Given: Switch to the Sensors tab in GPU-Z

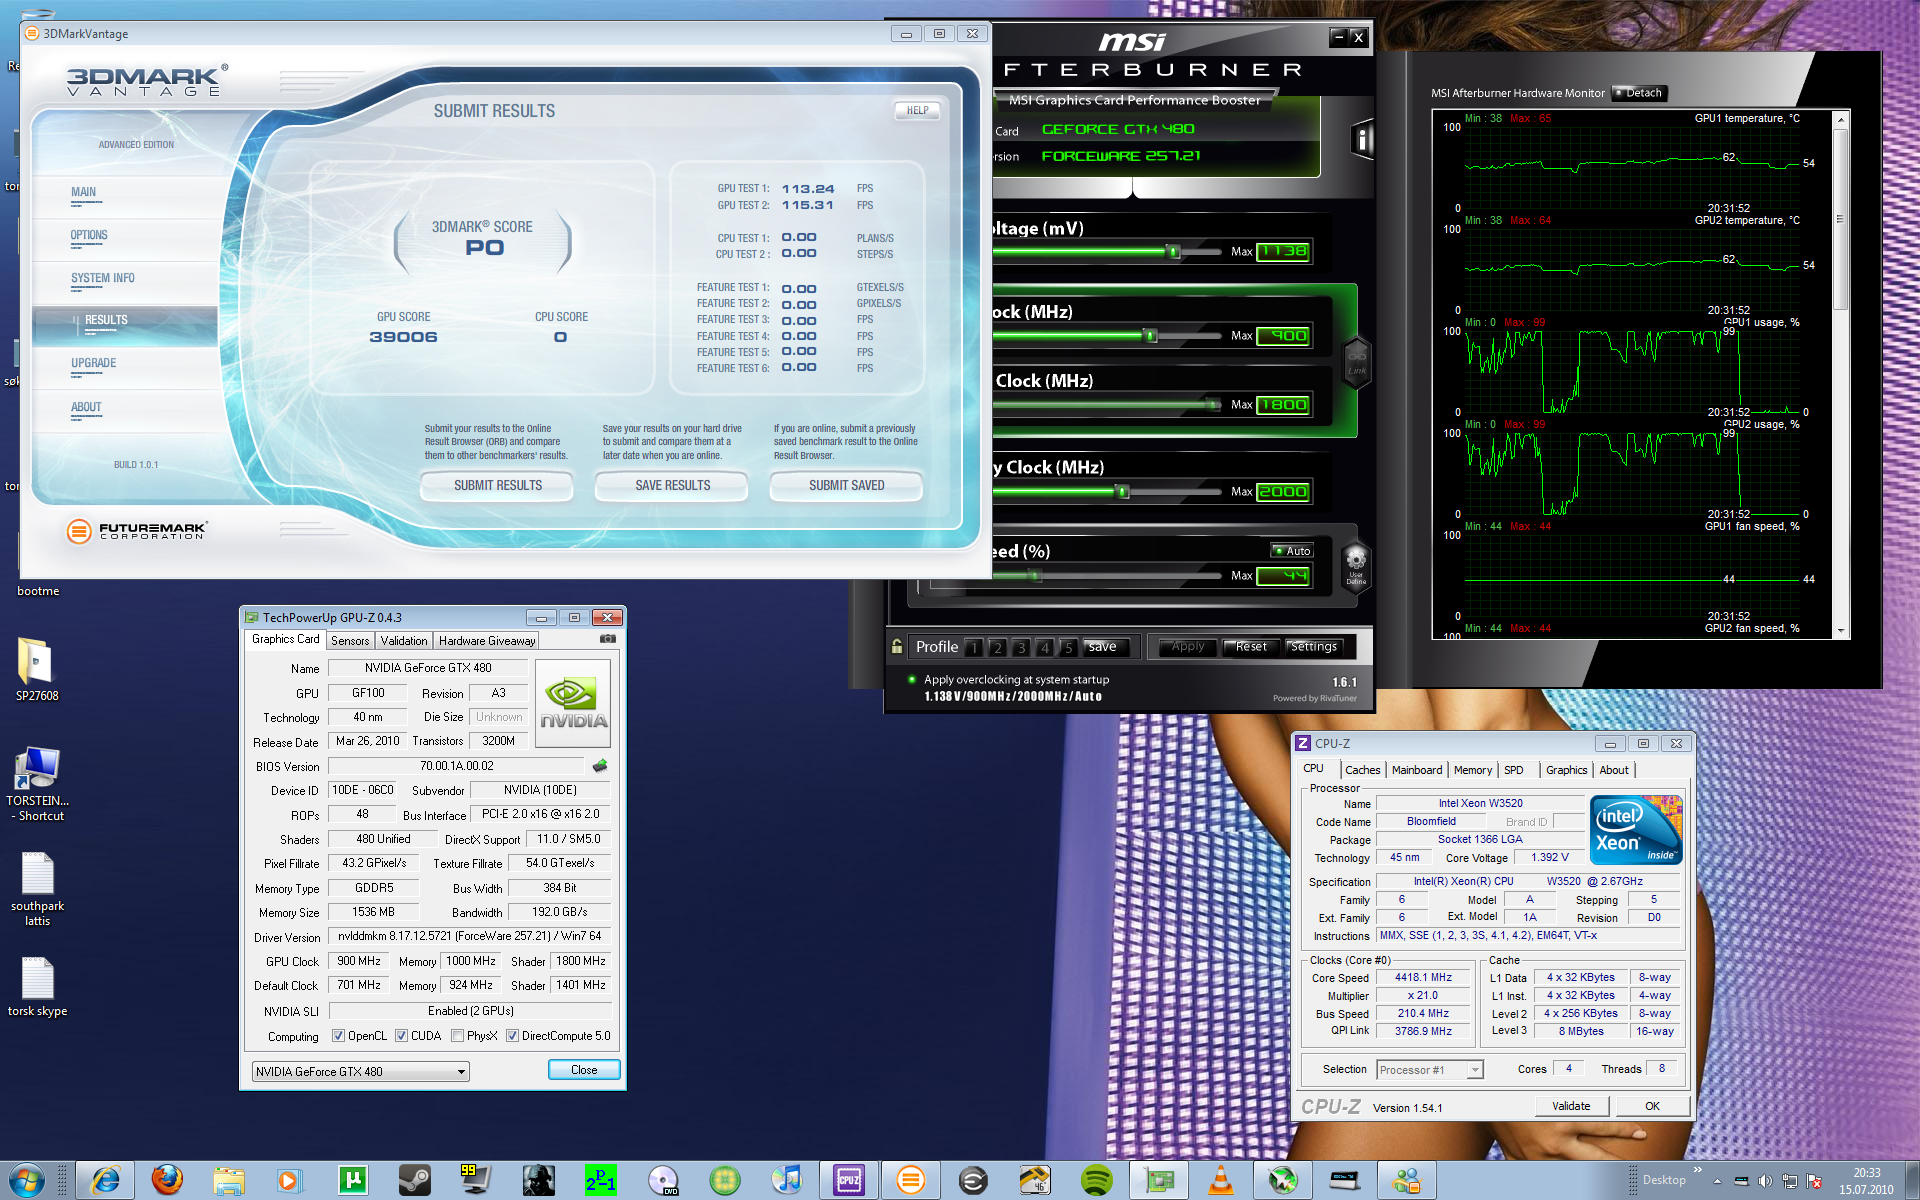Looking at the screenshot, I should pos(350,640).
